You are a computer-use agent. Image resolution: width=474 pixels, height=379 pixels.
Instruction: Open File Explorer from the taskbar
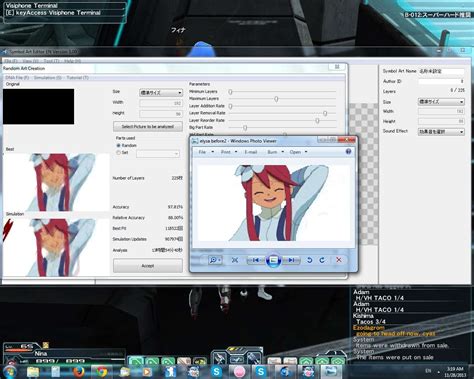tap(33, 372)
